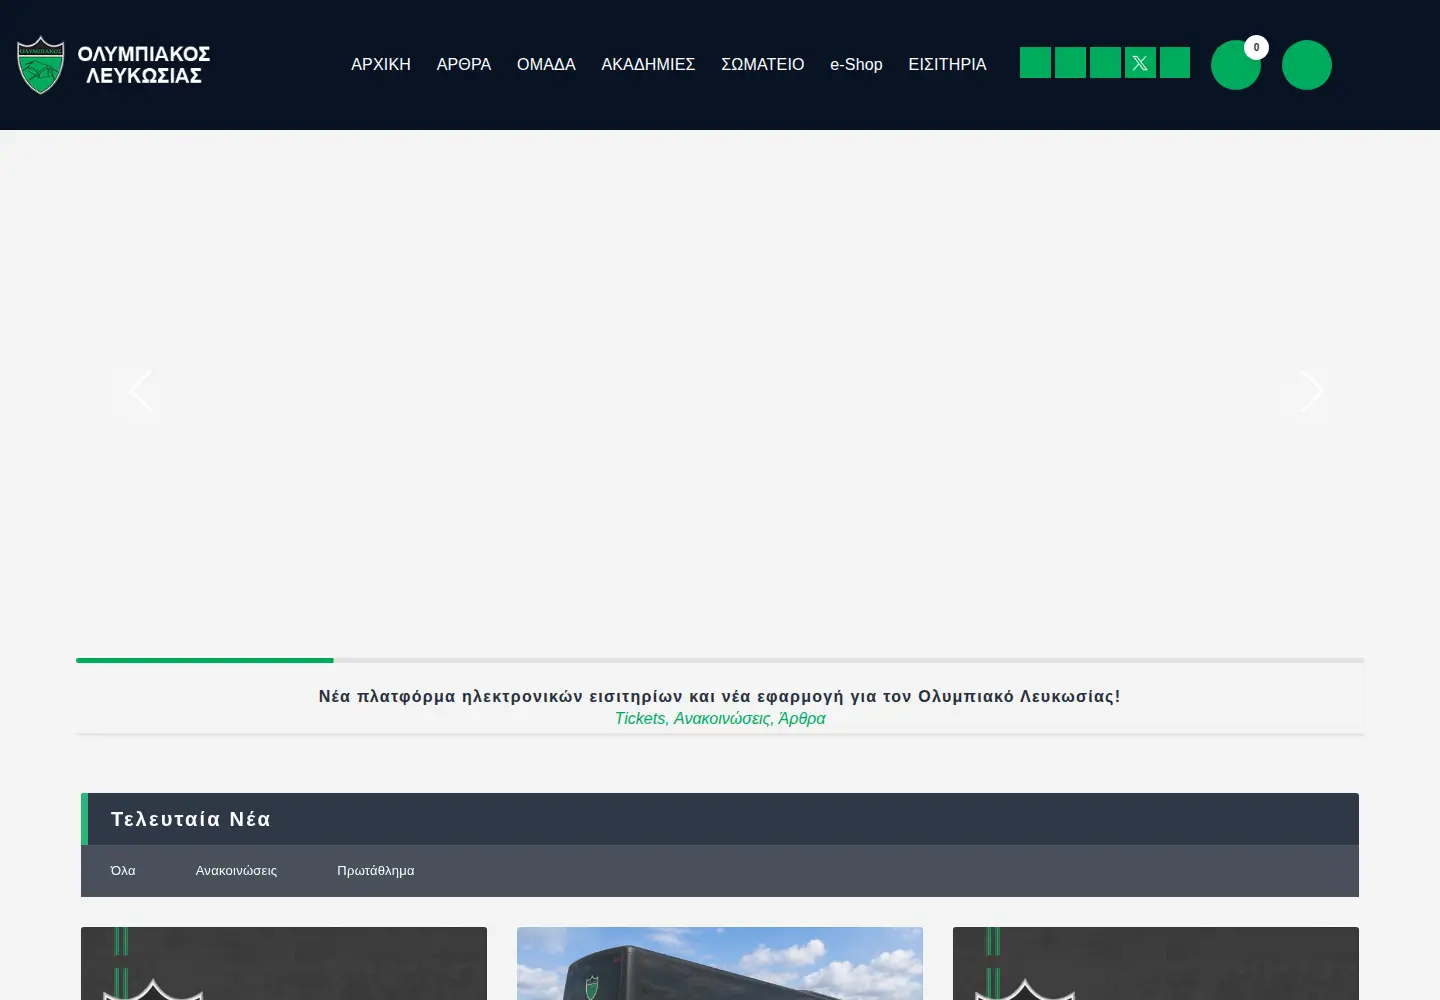Open the Άρθρα category link under the headline
This screenshot has height=1000, width=1440.
(802, 718)
